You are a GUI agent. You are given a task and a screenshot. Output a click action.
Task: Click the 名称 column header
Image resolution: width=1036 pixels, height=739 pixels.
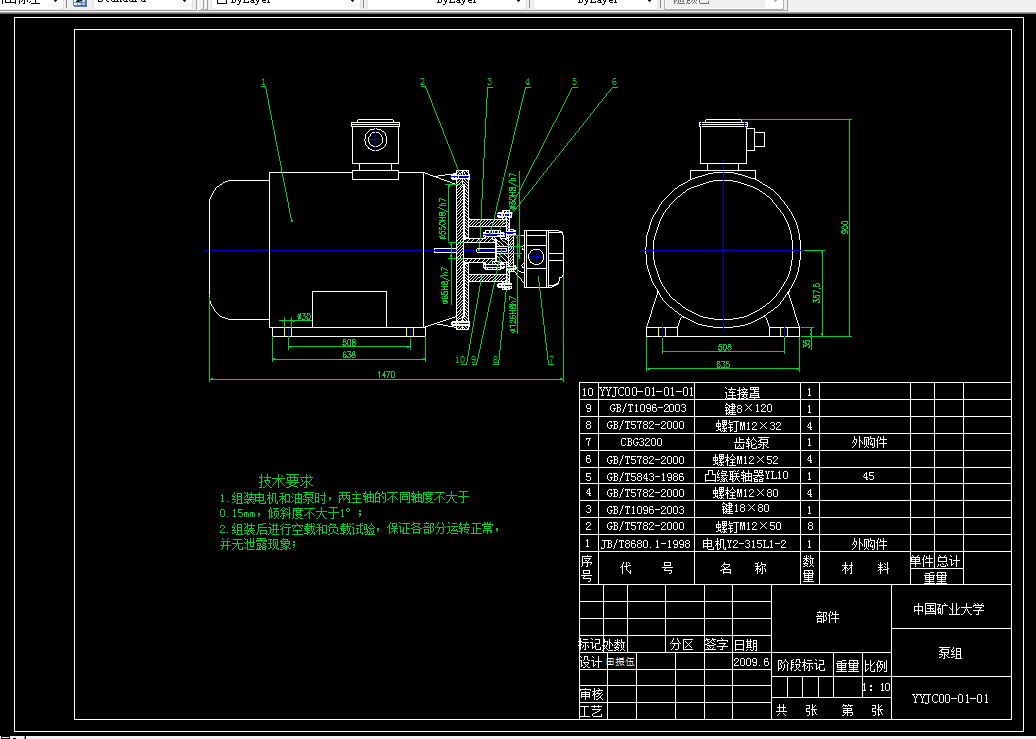click(747, 568)
